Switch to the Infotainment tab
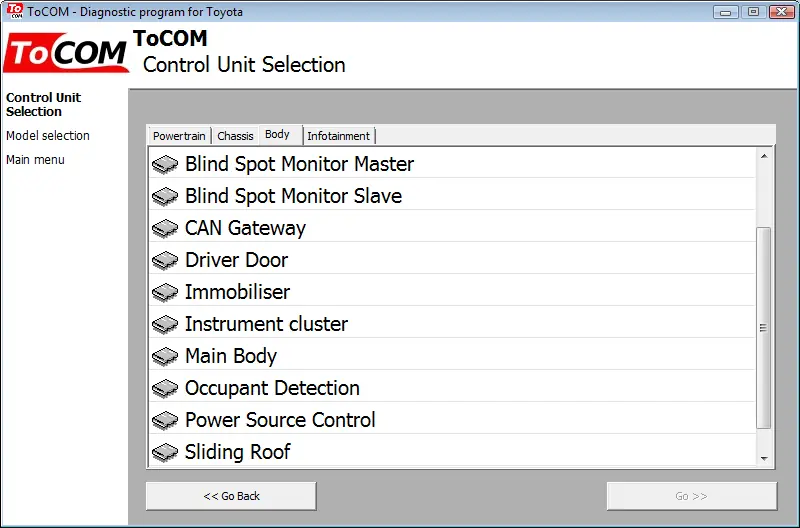This screenshot has height=528, width=800. 338,136
